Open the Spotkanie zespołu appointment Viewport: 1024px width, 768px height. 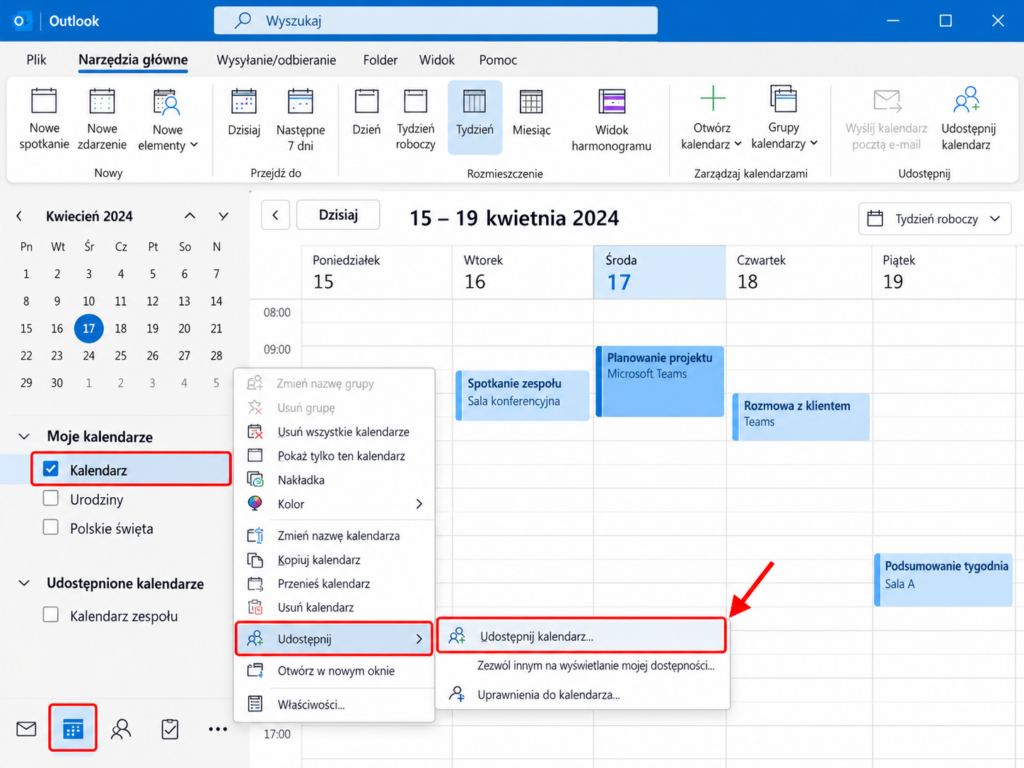[x=522, y=395]
